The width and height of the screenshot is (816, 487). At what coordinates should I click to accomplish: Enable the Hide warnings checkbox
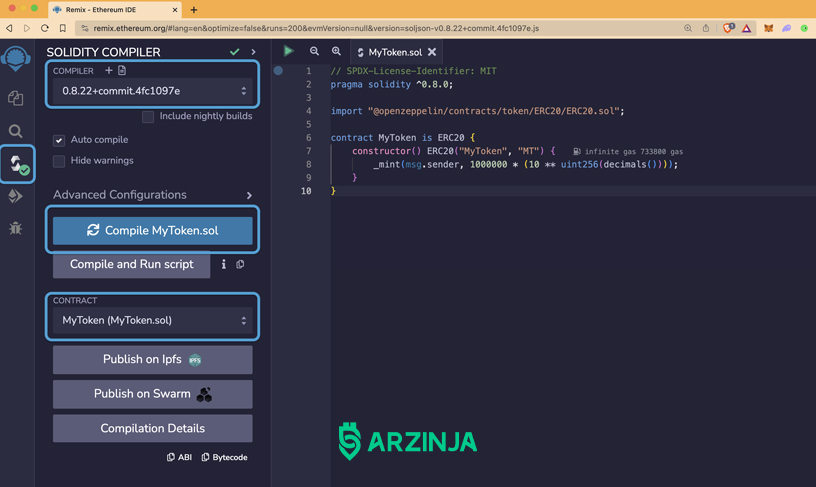59,161
